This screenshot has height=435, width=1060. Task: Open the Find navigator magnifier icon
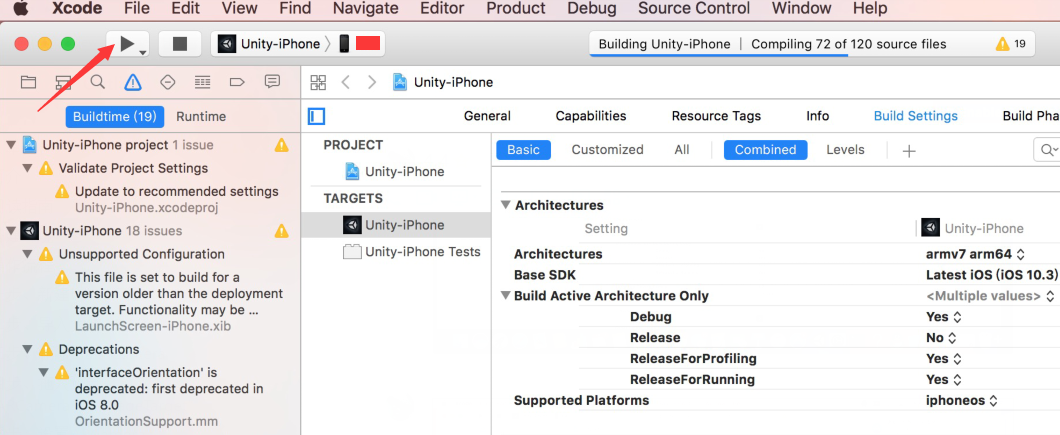[98, 82]
